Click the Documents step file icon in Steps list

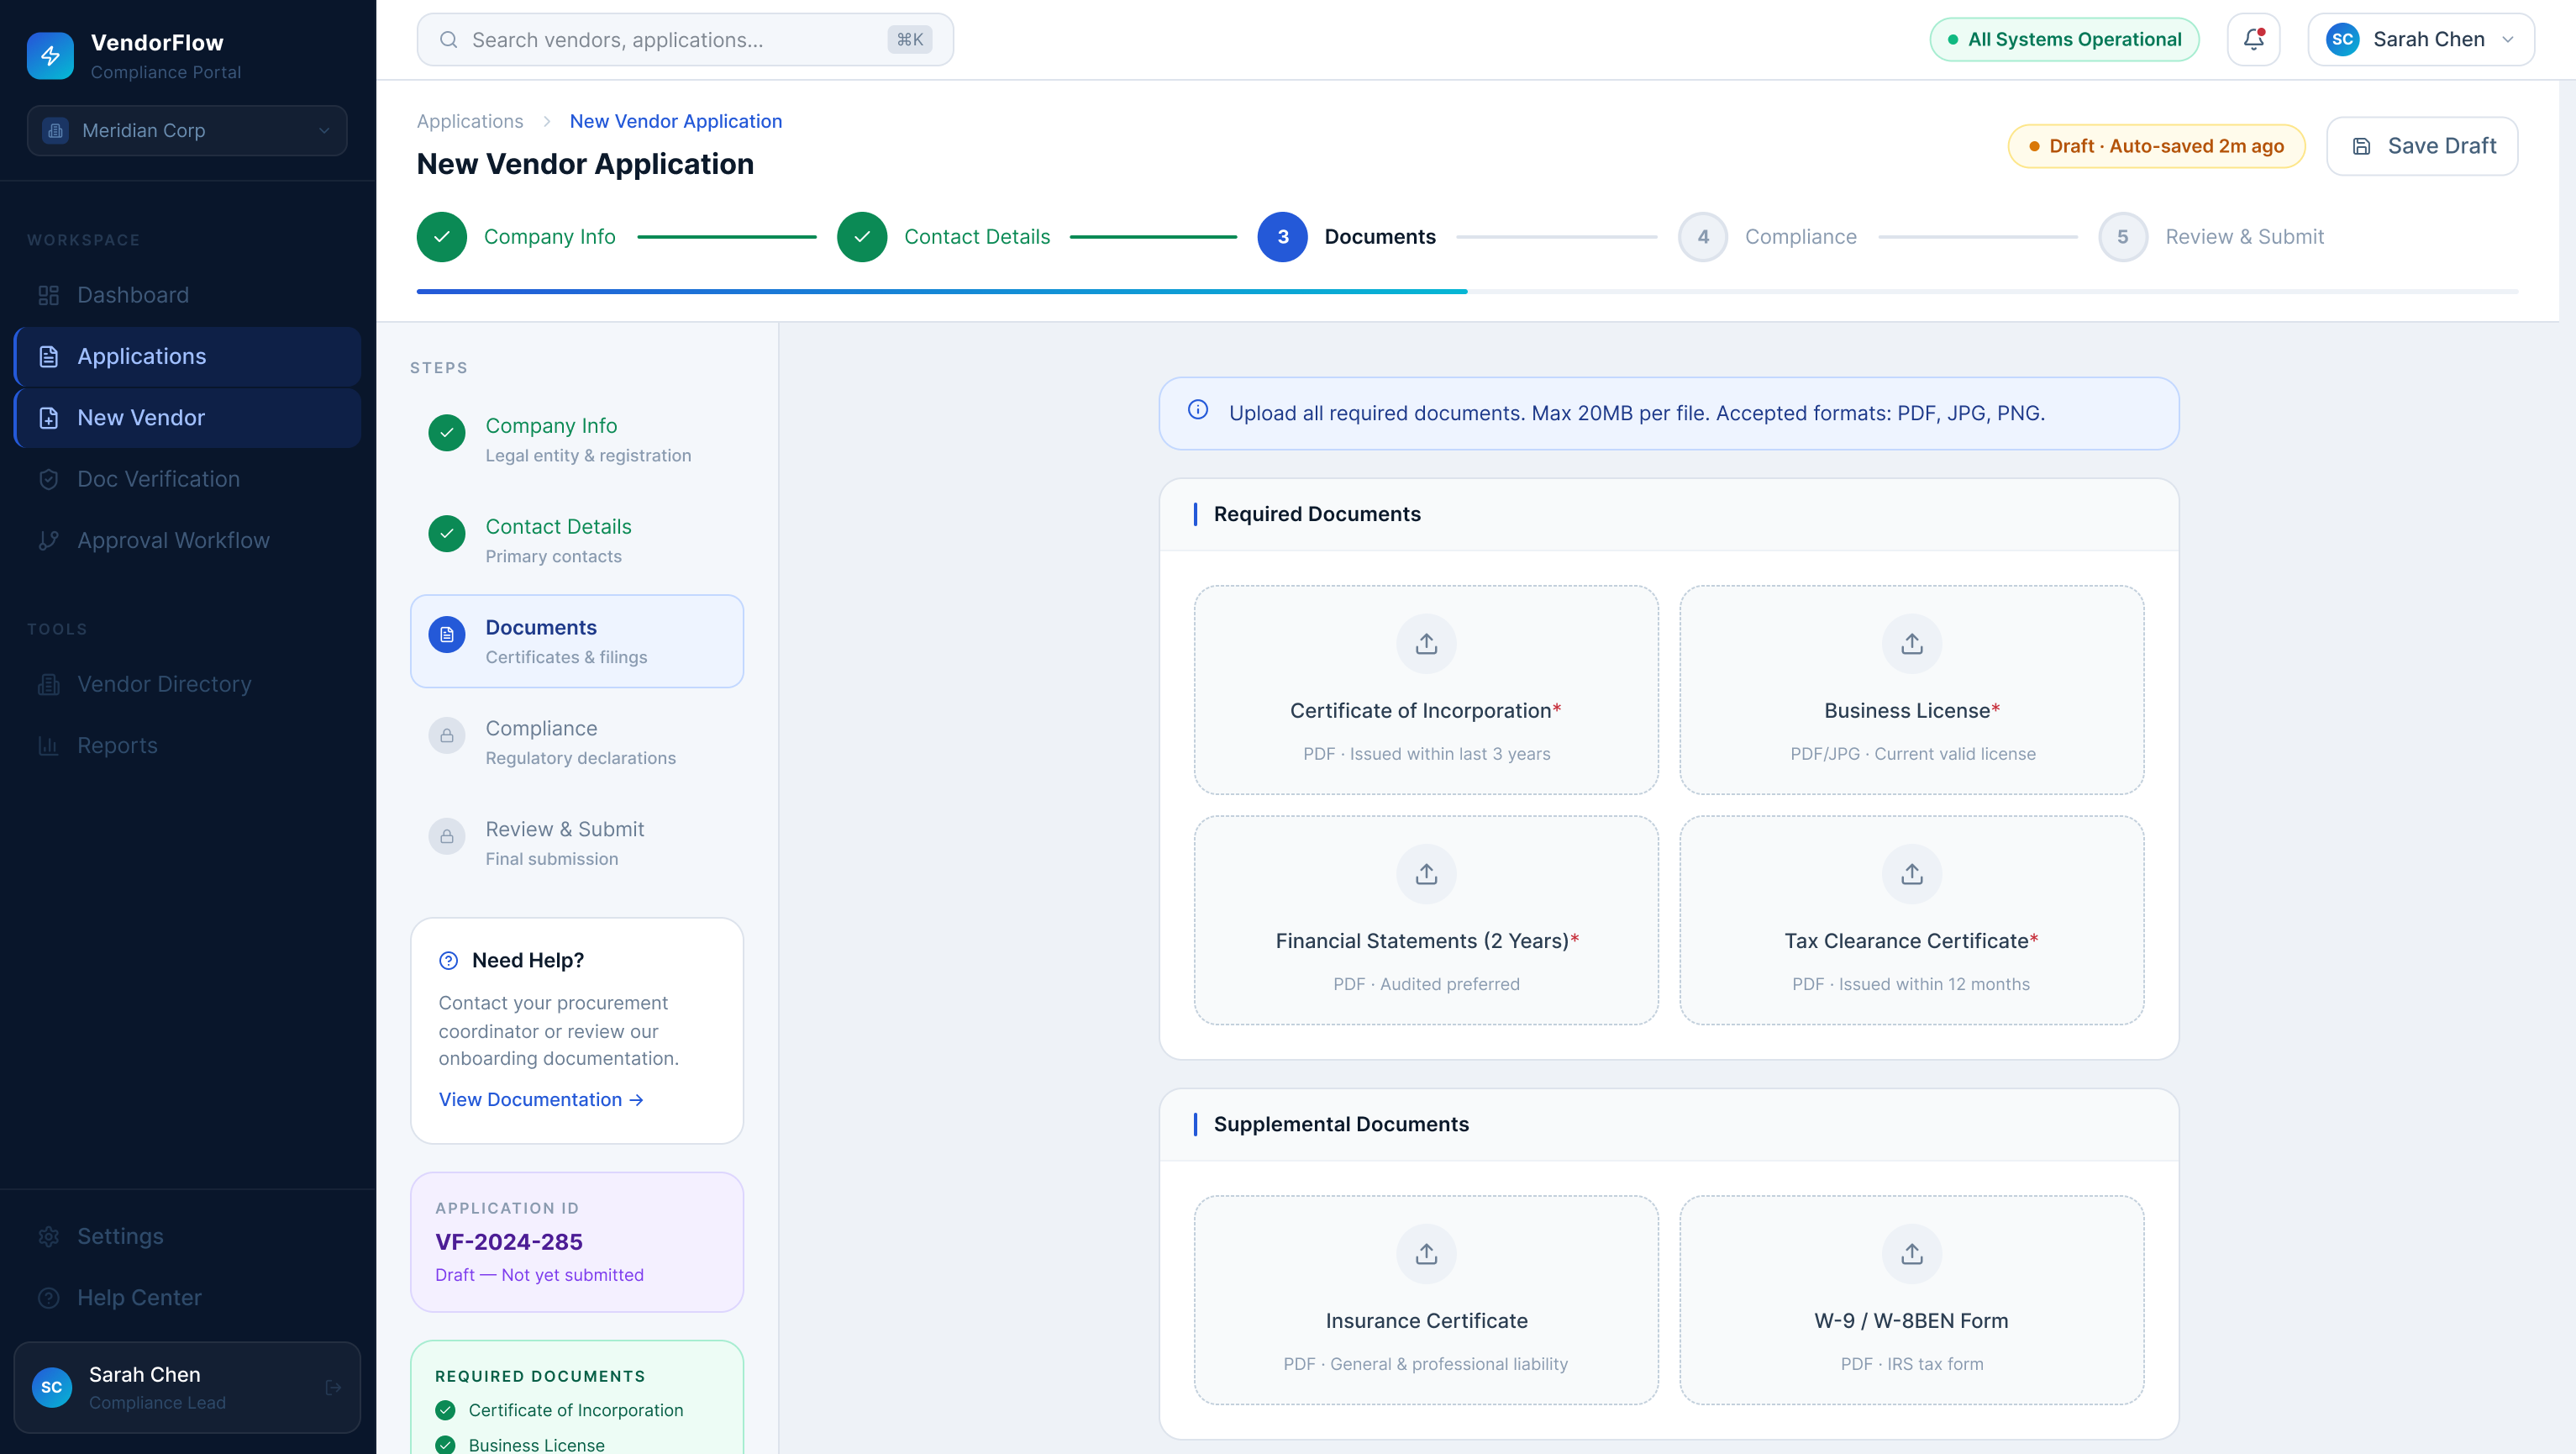(x=447, y=635)
